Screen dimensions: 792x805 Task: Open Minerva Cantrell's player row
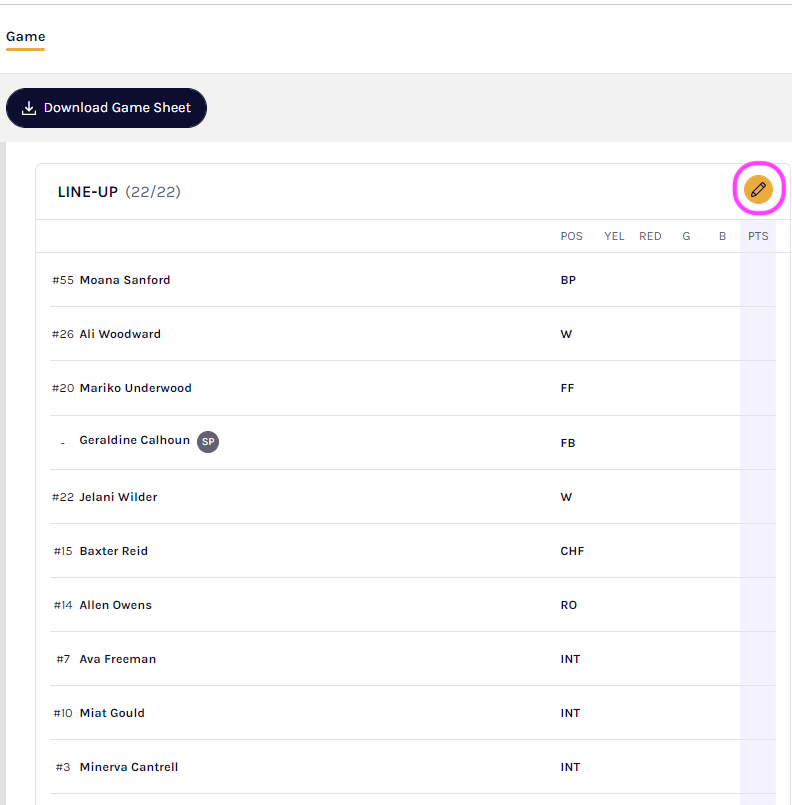[x=129, y=767]
